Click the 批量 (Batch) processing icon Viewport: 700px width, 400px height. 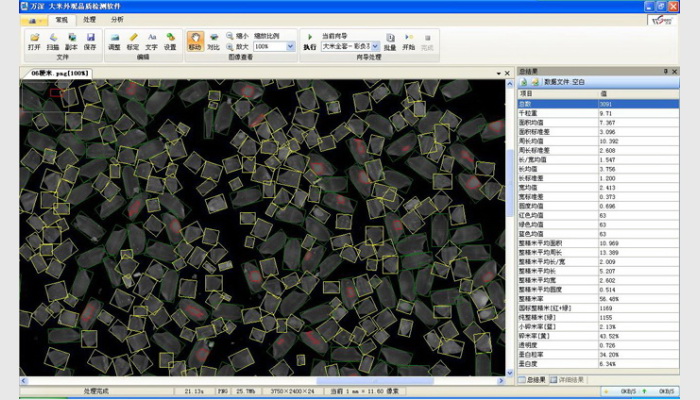pos(389,41)
